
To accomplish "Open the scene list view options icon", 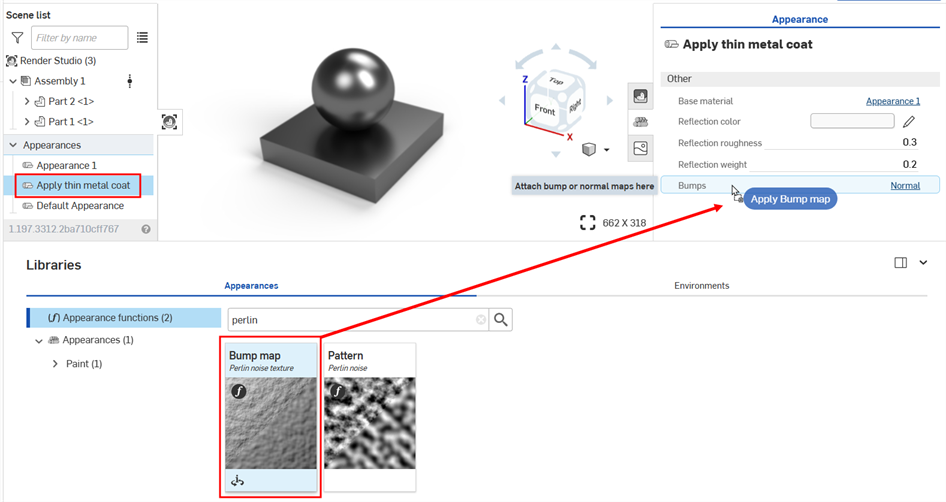I will coord(142,38).
